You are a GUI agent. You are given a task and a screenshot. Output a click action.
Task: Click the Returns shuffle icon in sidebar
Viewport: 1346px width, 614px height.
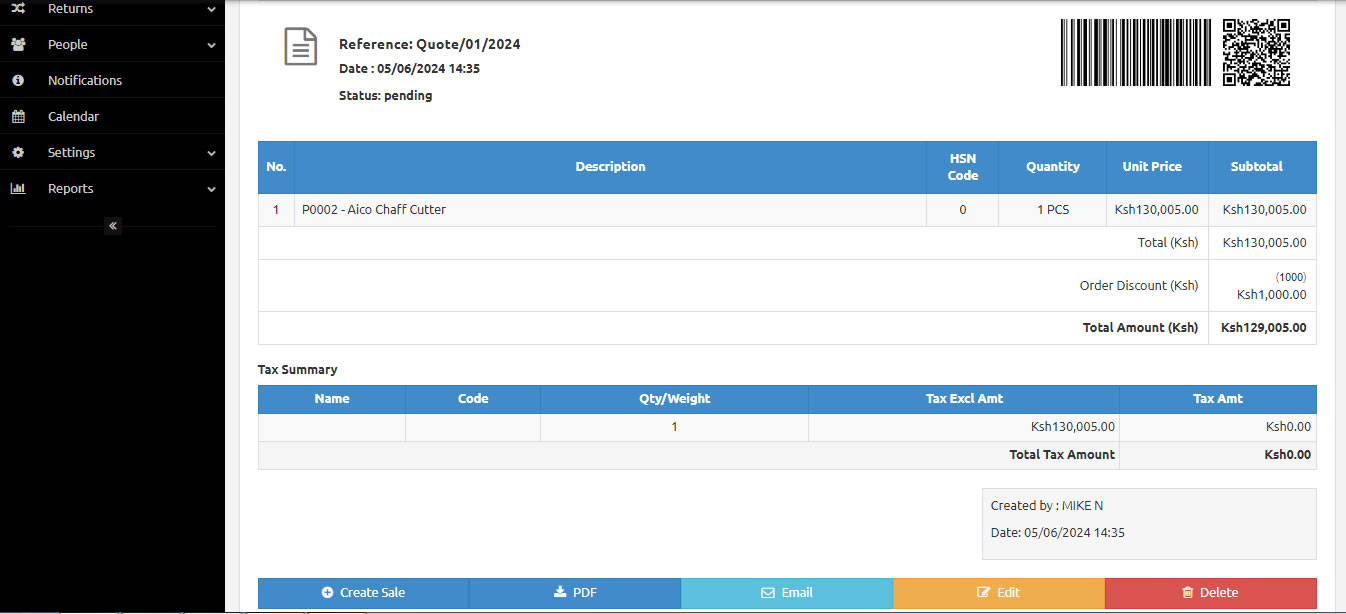(18, 9)
